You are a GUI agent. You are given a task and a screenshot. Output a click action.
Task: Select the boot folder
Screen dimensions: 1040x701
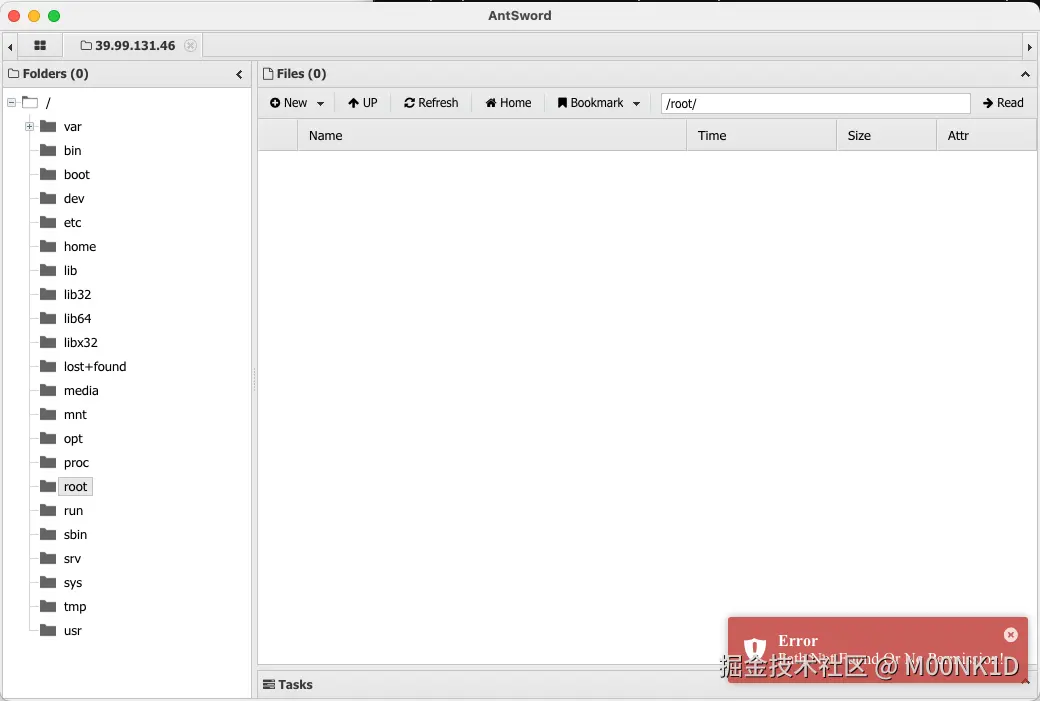click(76, 174)
